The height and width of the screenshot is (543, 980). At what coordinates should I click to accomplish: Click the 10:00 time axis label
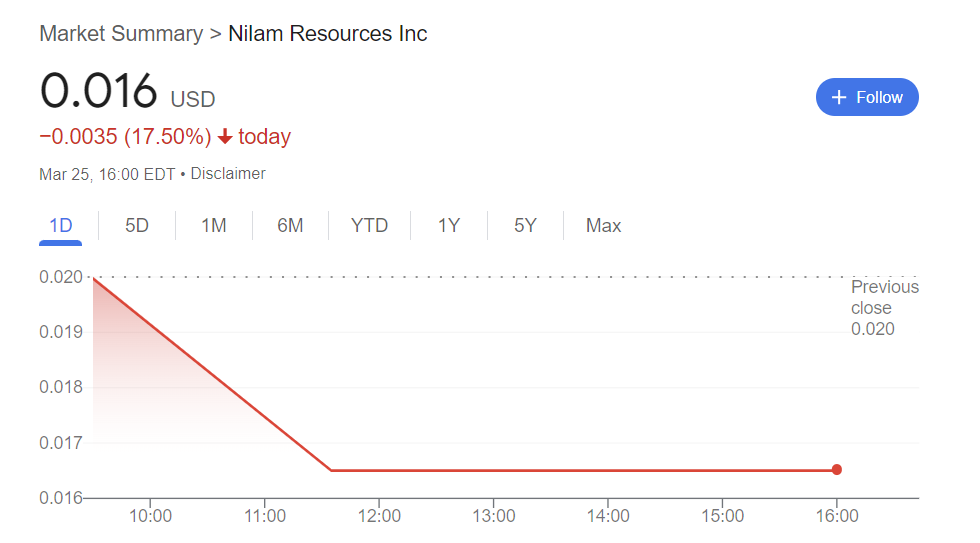tap(150, 516)
